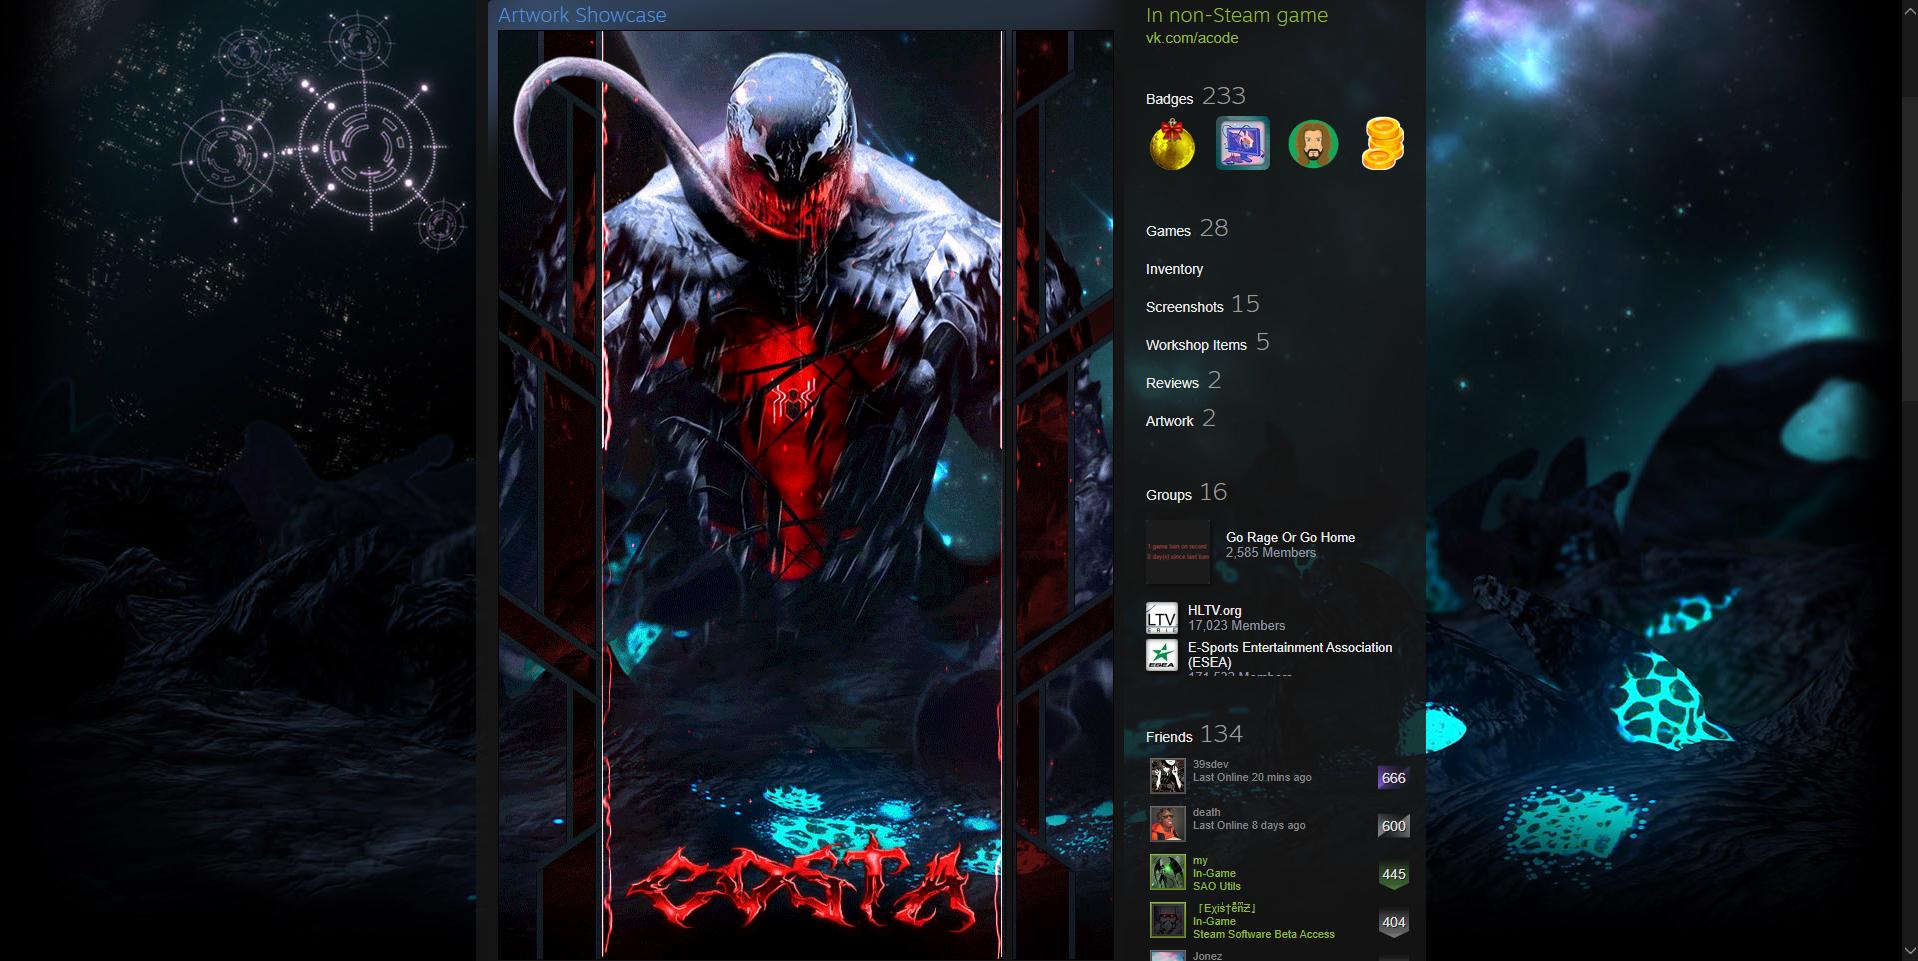This screenshot has height=961, width=1918.
Task: Open friend death's avatar
Action: (1167, 824)
